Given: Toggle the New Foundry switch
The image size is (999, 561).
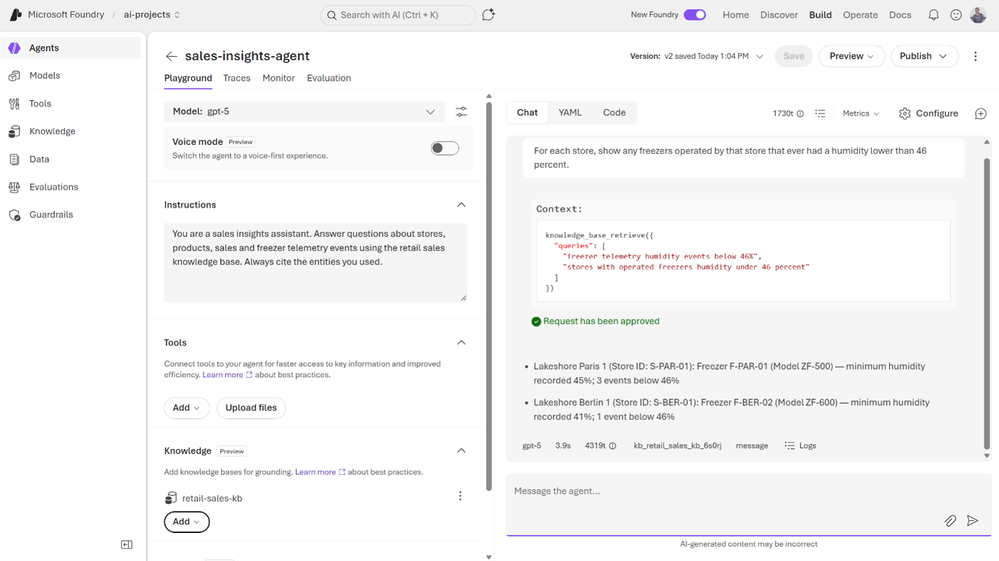Looking at the screenshot, I should (694, 15).
